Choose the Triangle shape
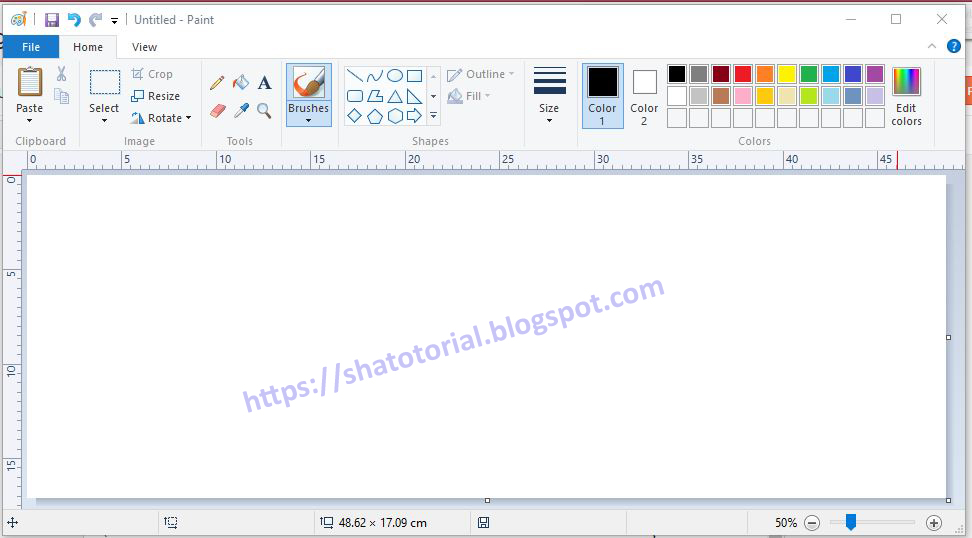Image resolution: width=972 pixels, height=538 pixels. tap(395, 96)
